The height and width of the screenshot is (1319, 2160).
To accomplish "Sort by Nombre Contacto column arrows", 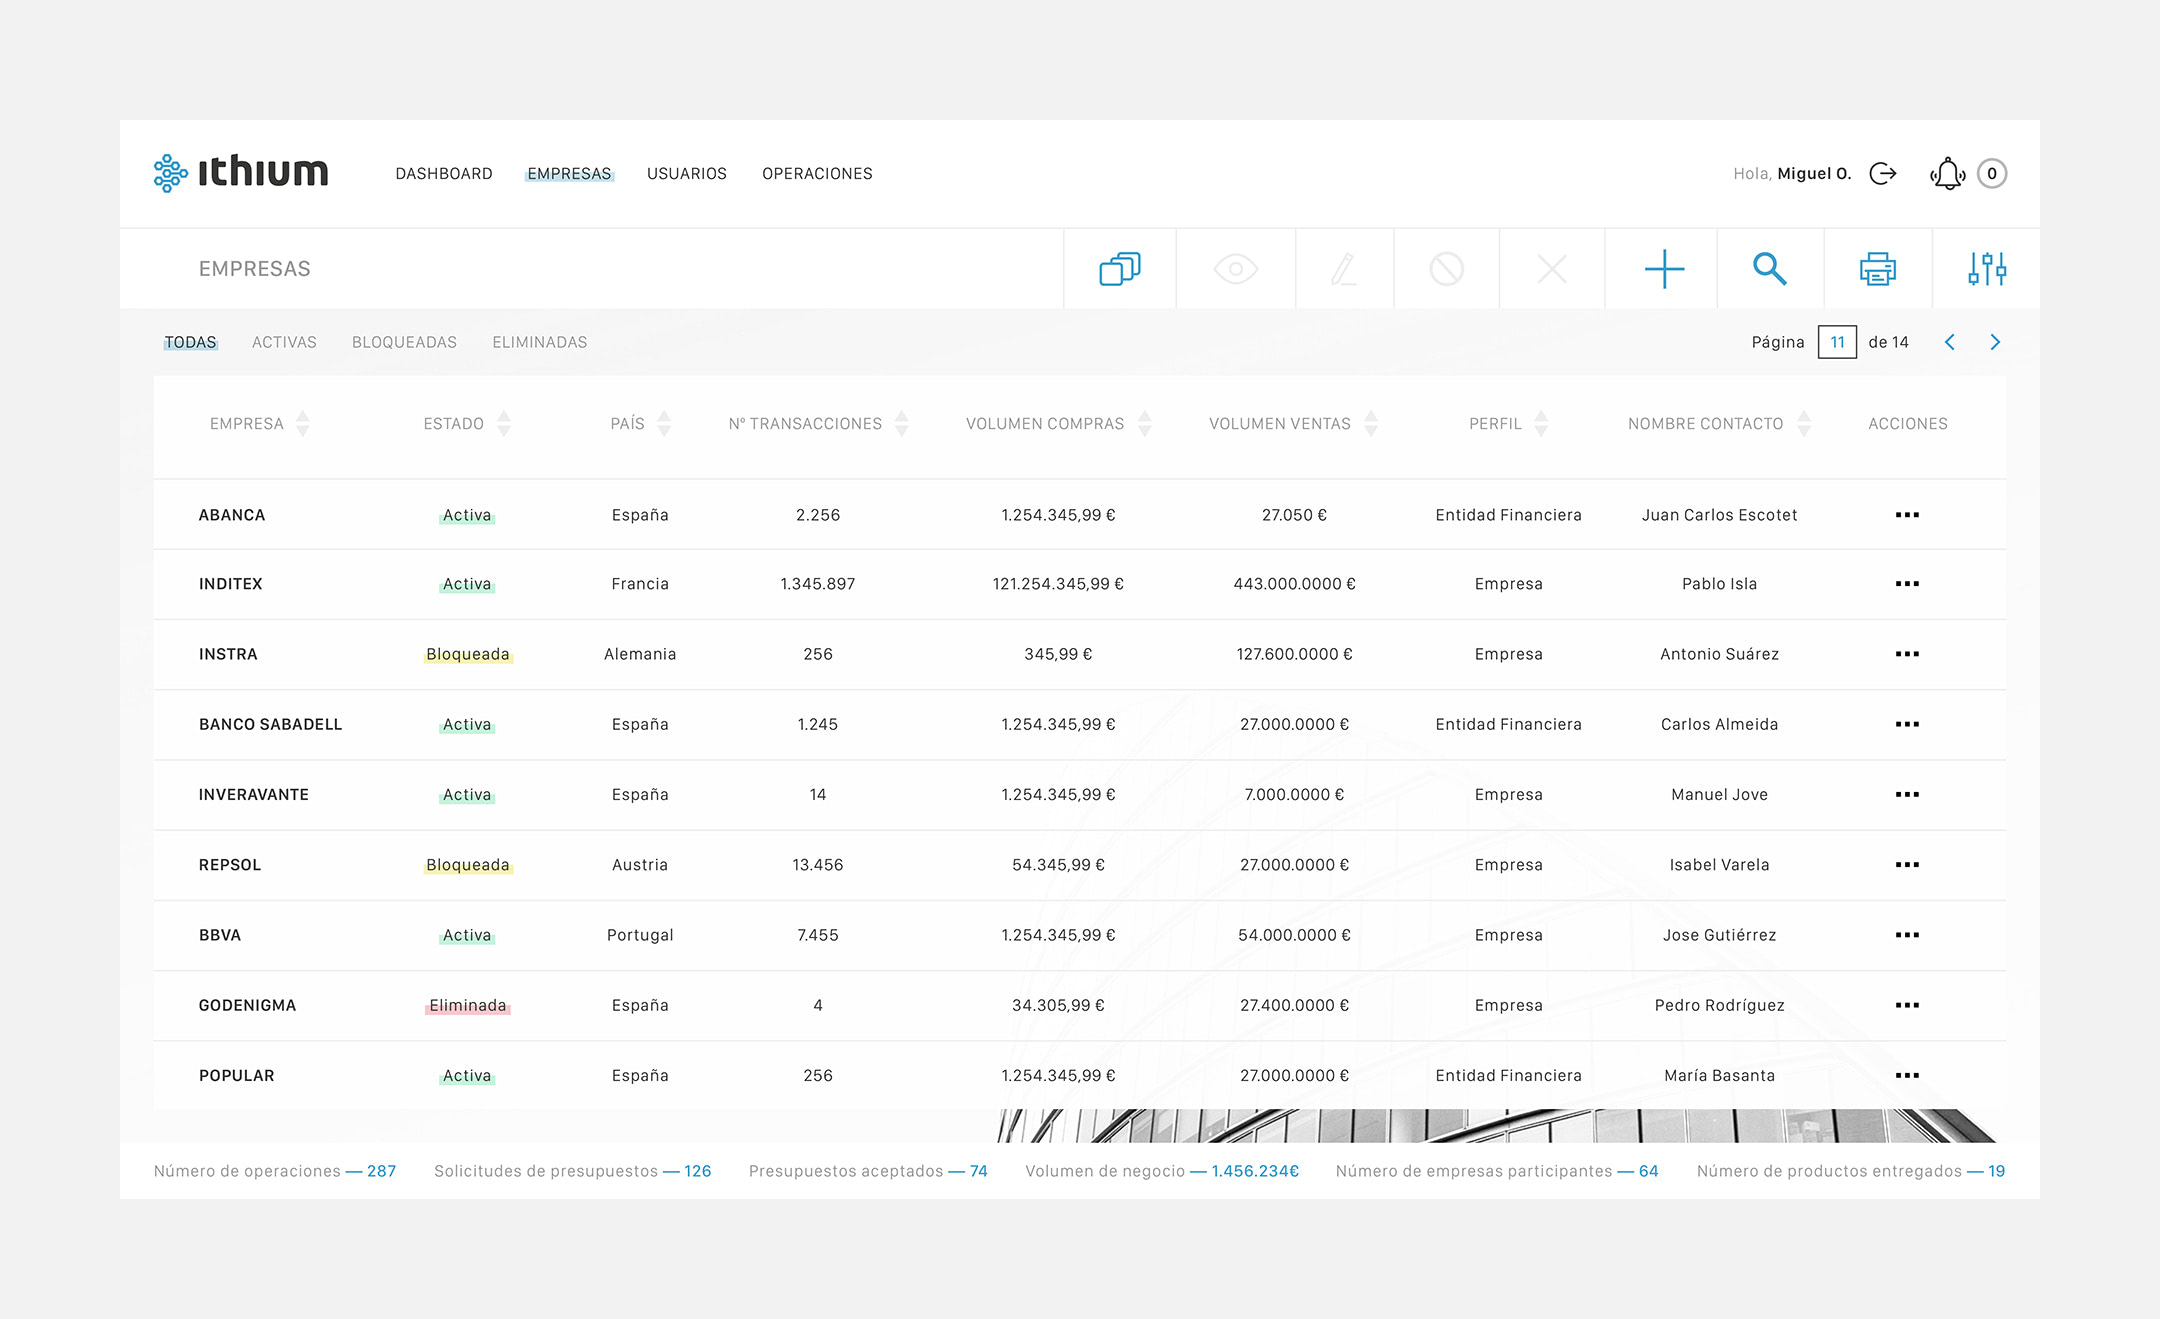I will 1804,424.
